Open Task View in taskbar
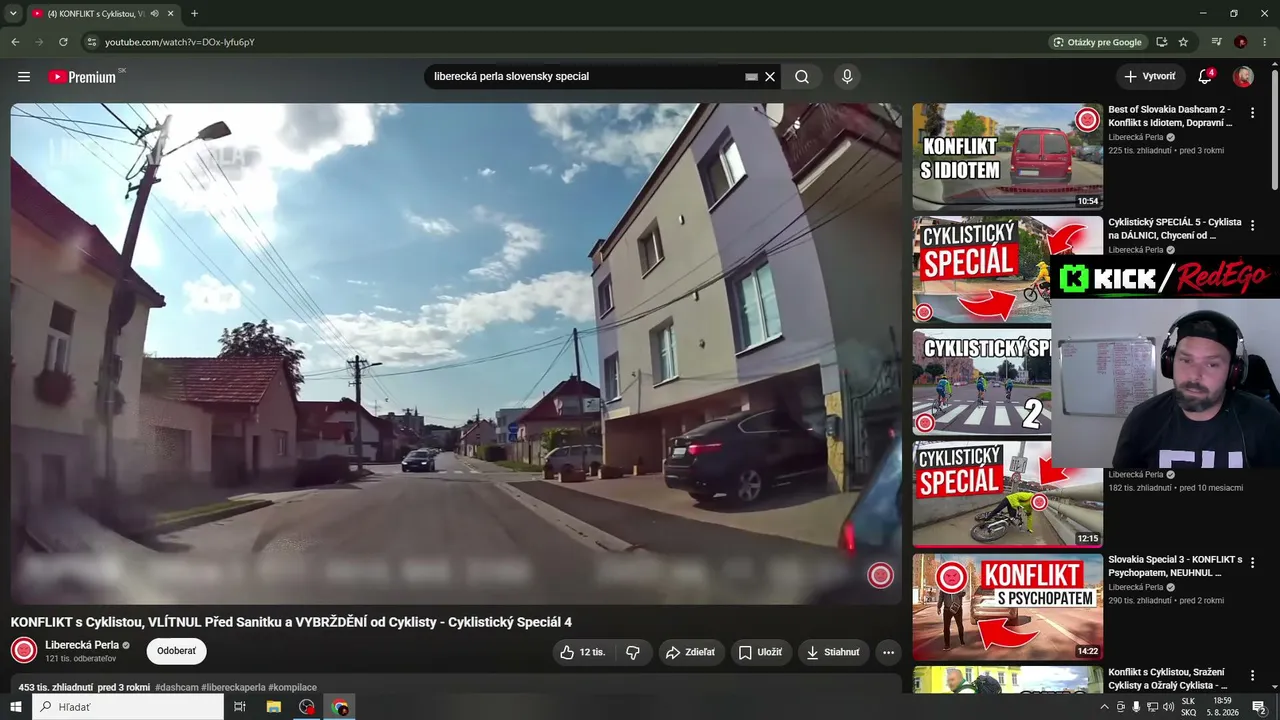The height and width of the screenshot is (720, 1280). tap(240, 707)
